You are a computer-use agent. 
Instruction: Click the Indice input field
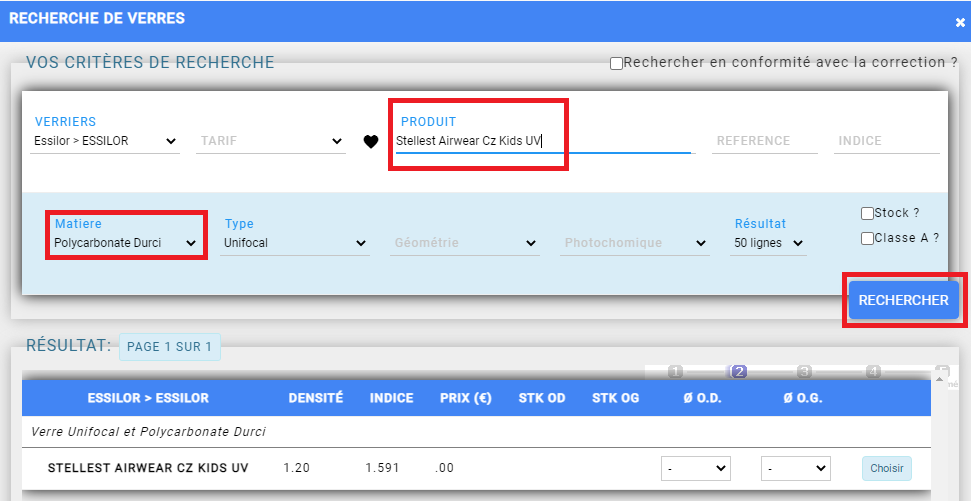pos(887,141)
